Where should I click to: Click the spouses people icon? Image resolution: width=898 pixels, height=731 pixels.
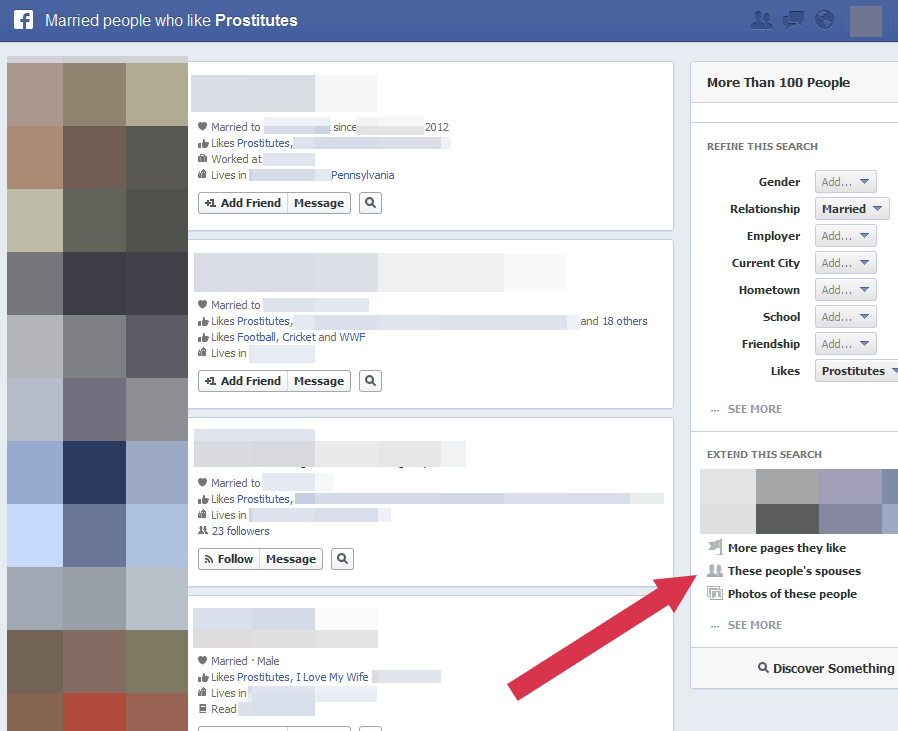(x=715, y=570)
